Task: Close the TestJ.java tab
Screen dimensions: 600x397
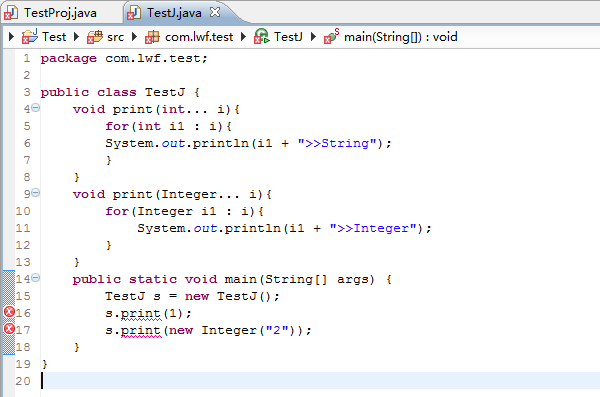Action: [215, 12]
